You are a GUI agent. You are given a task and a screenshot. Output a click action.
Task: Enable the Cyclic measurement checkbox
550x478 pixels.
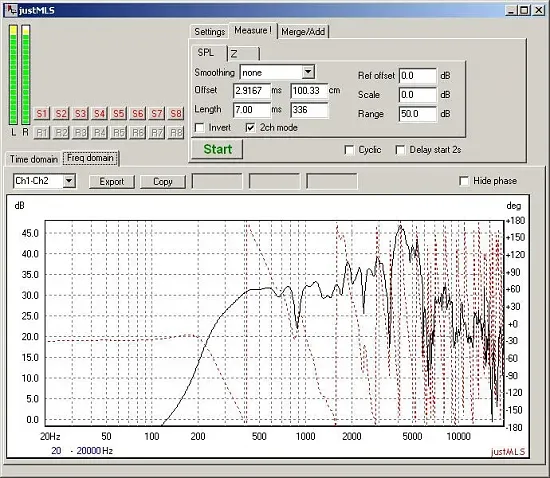coord(349,150)
